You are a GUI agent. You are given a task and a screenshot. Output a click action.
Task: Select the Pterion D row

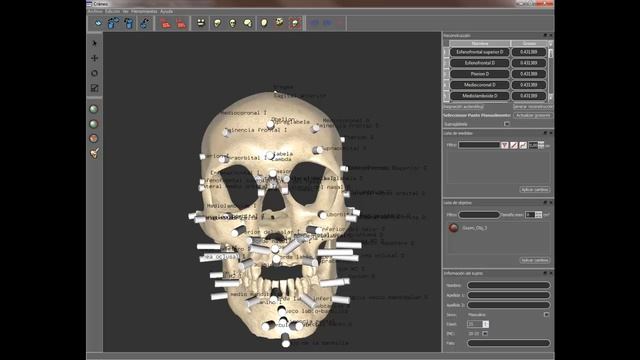coord(480,74)
